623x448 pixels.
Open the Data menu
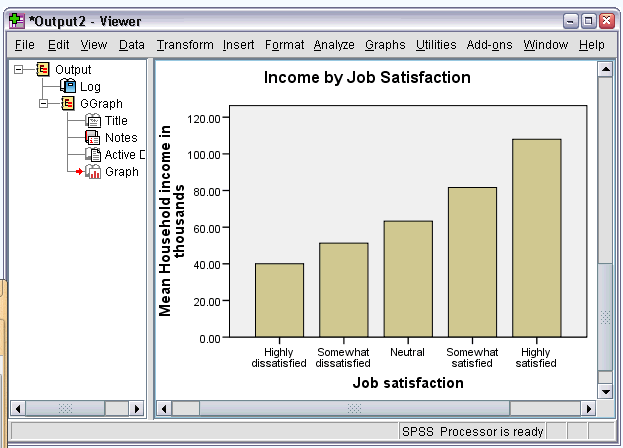(x=132, y=45)
